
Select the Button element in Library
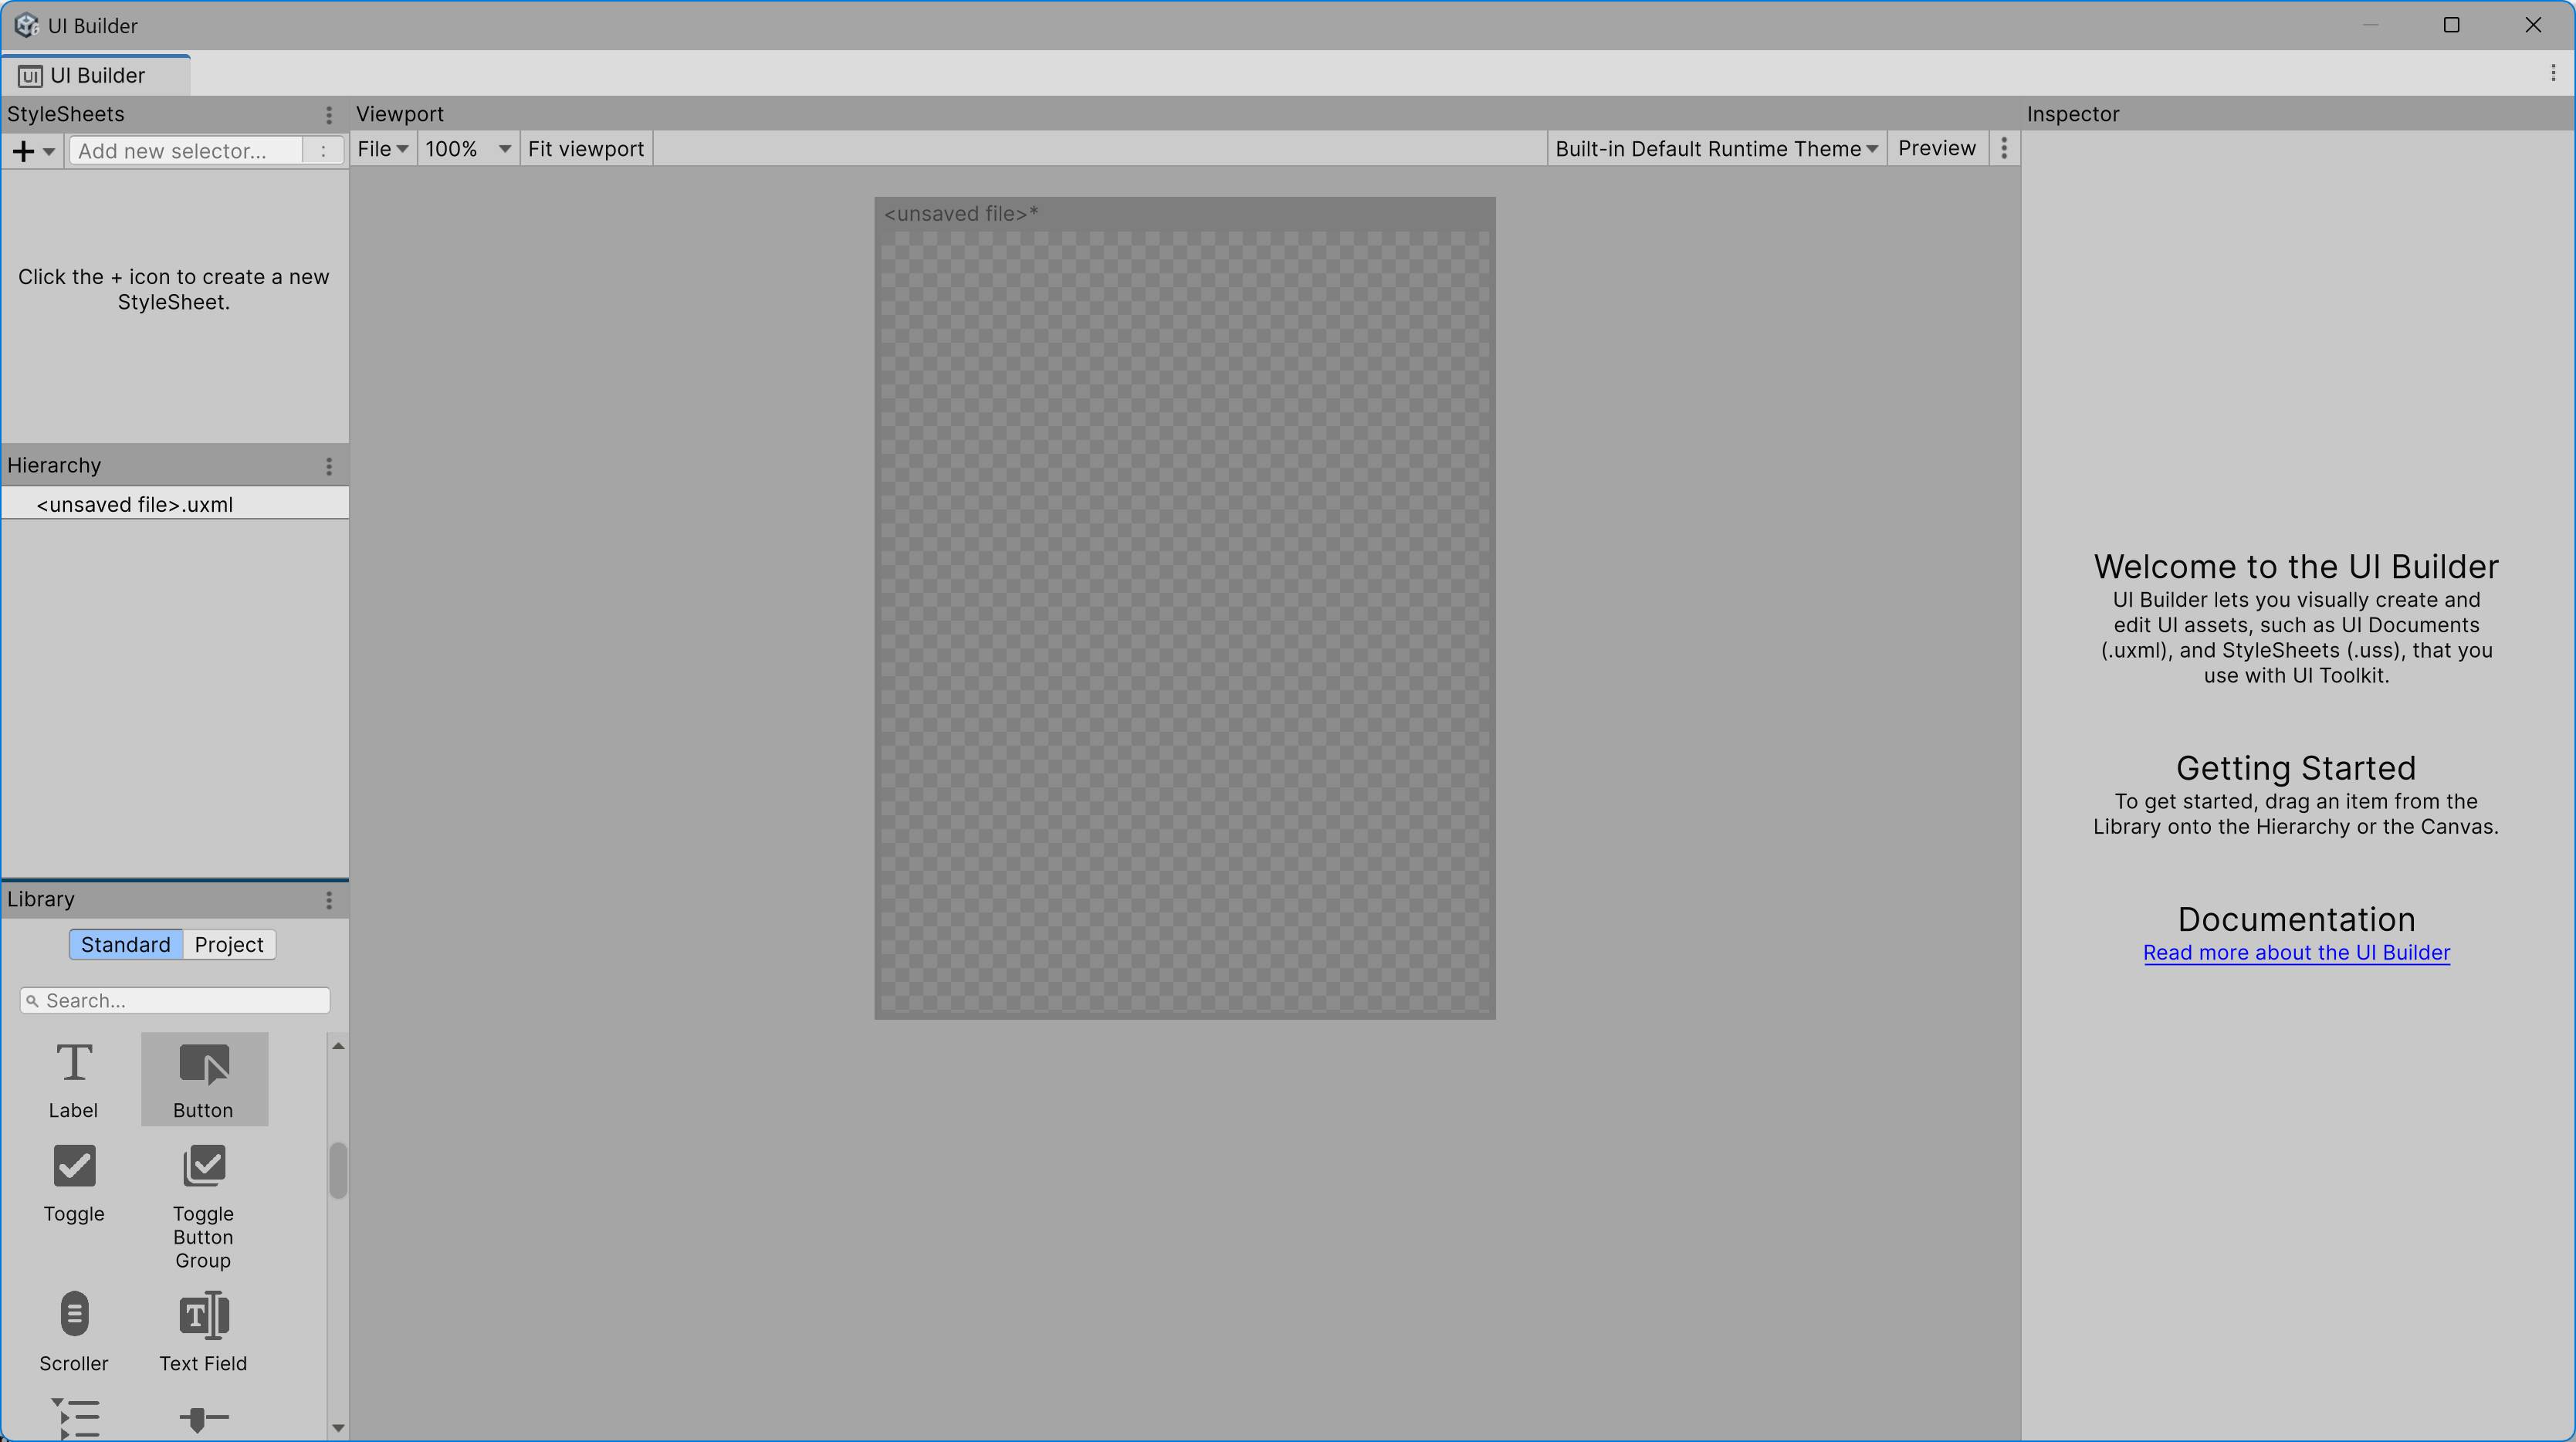(204, 1079)
